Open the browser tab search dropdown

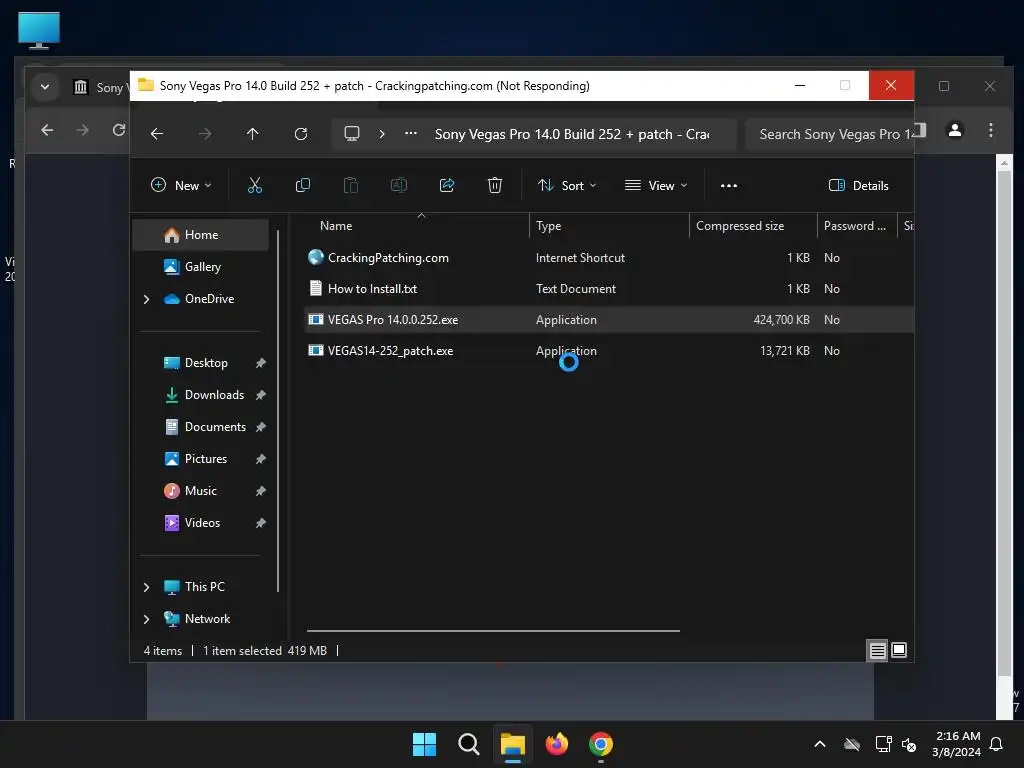45,86
